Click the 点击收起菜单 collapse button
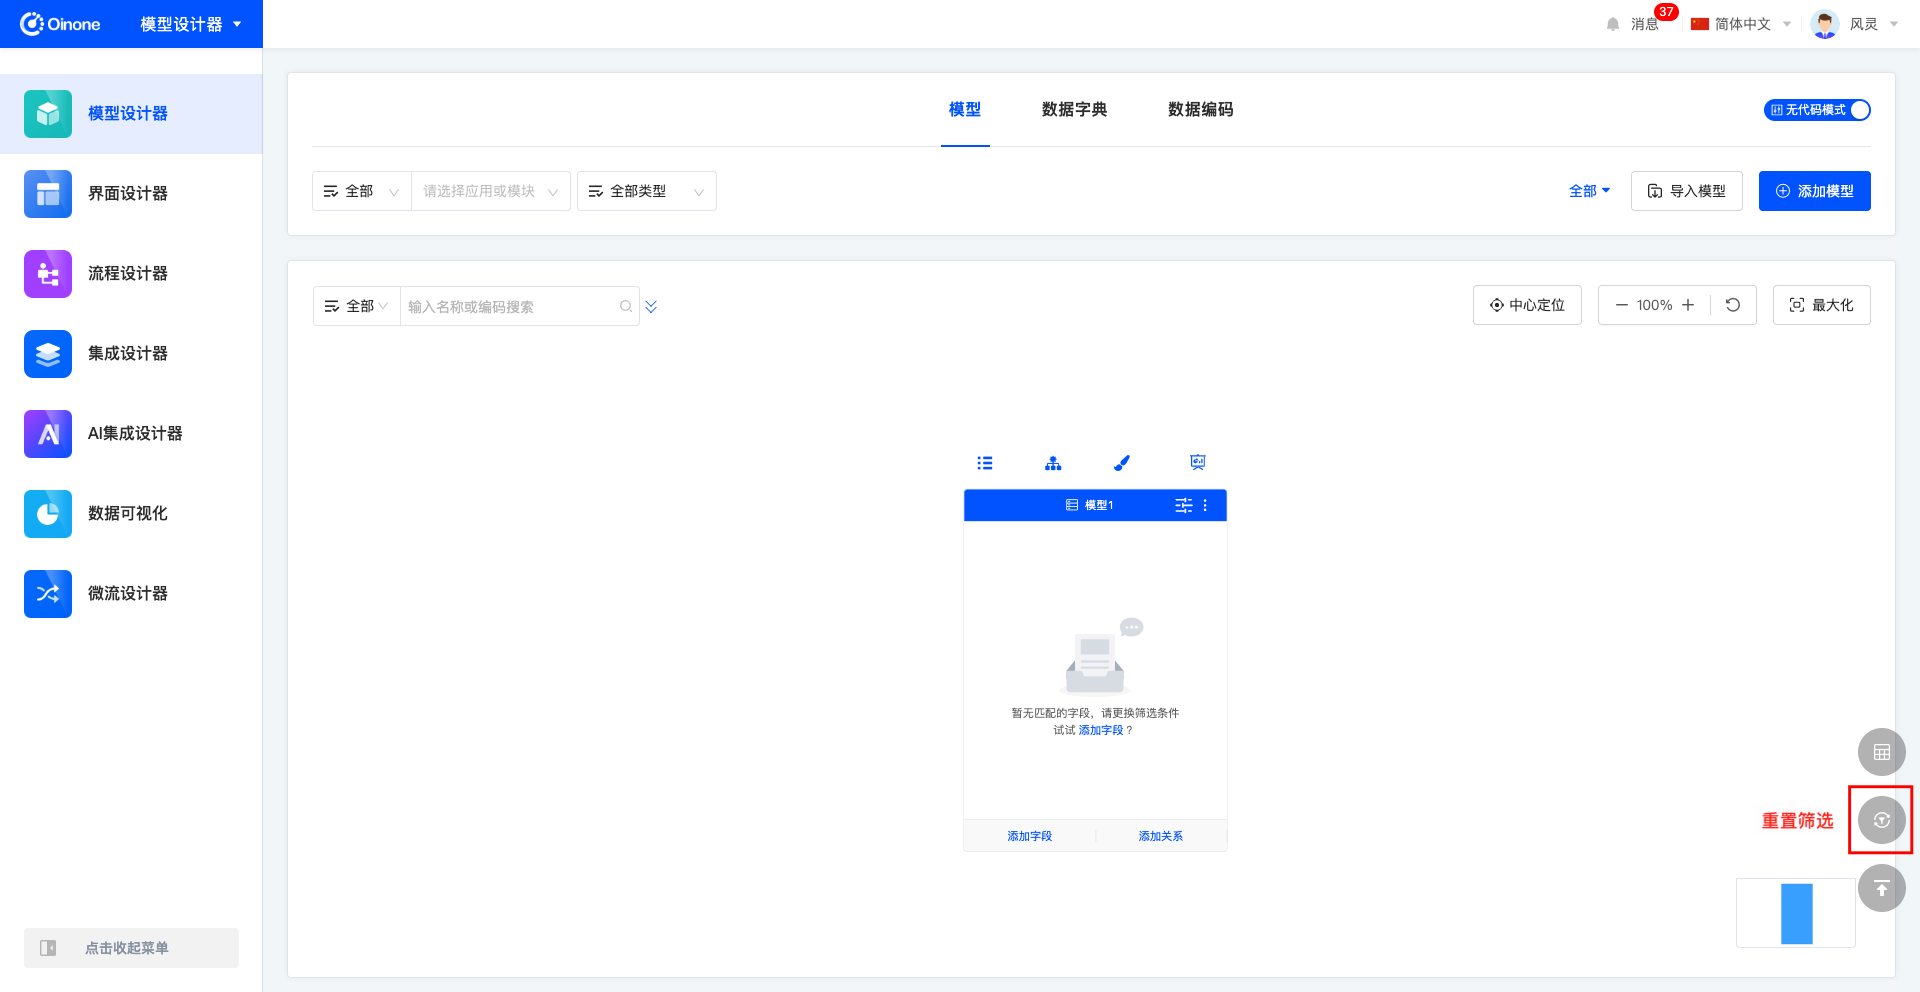The image size is (1920, 992). click(131, 948)
